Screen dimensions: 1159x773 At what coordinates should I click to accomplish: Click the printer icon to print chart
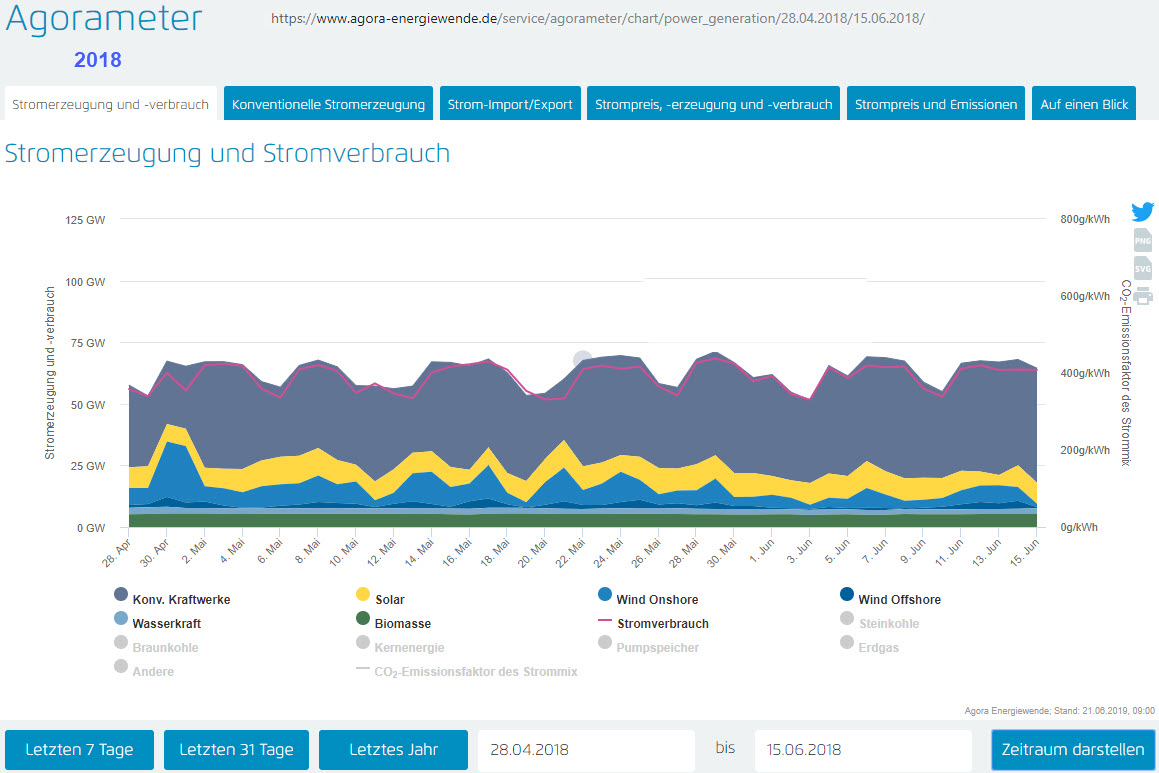[x=1142, y=295]
